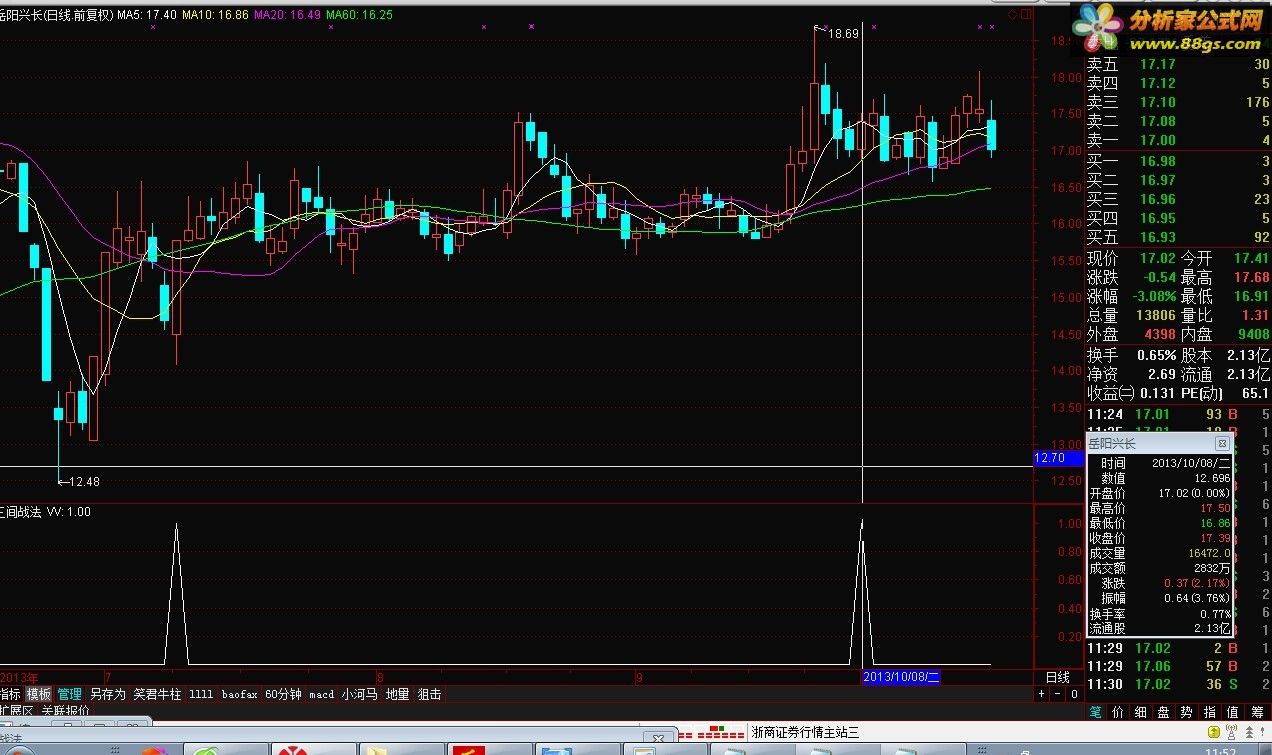Click the 2013/10/08/二 date marker
1272x755 pixels.
[901, 677]
